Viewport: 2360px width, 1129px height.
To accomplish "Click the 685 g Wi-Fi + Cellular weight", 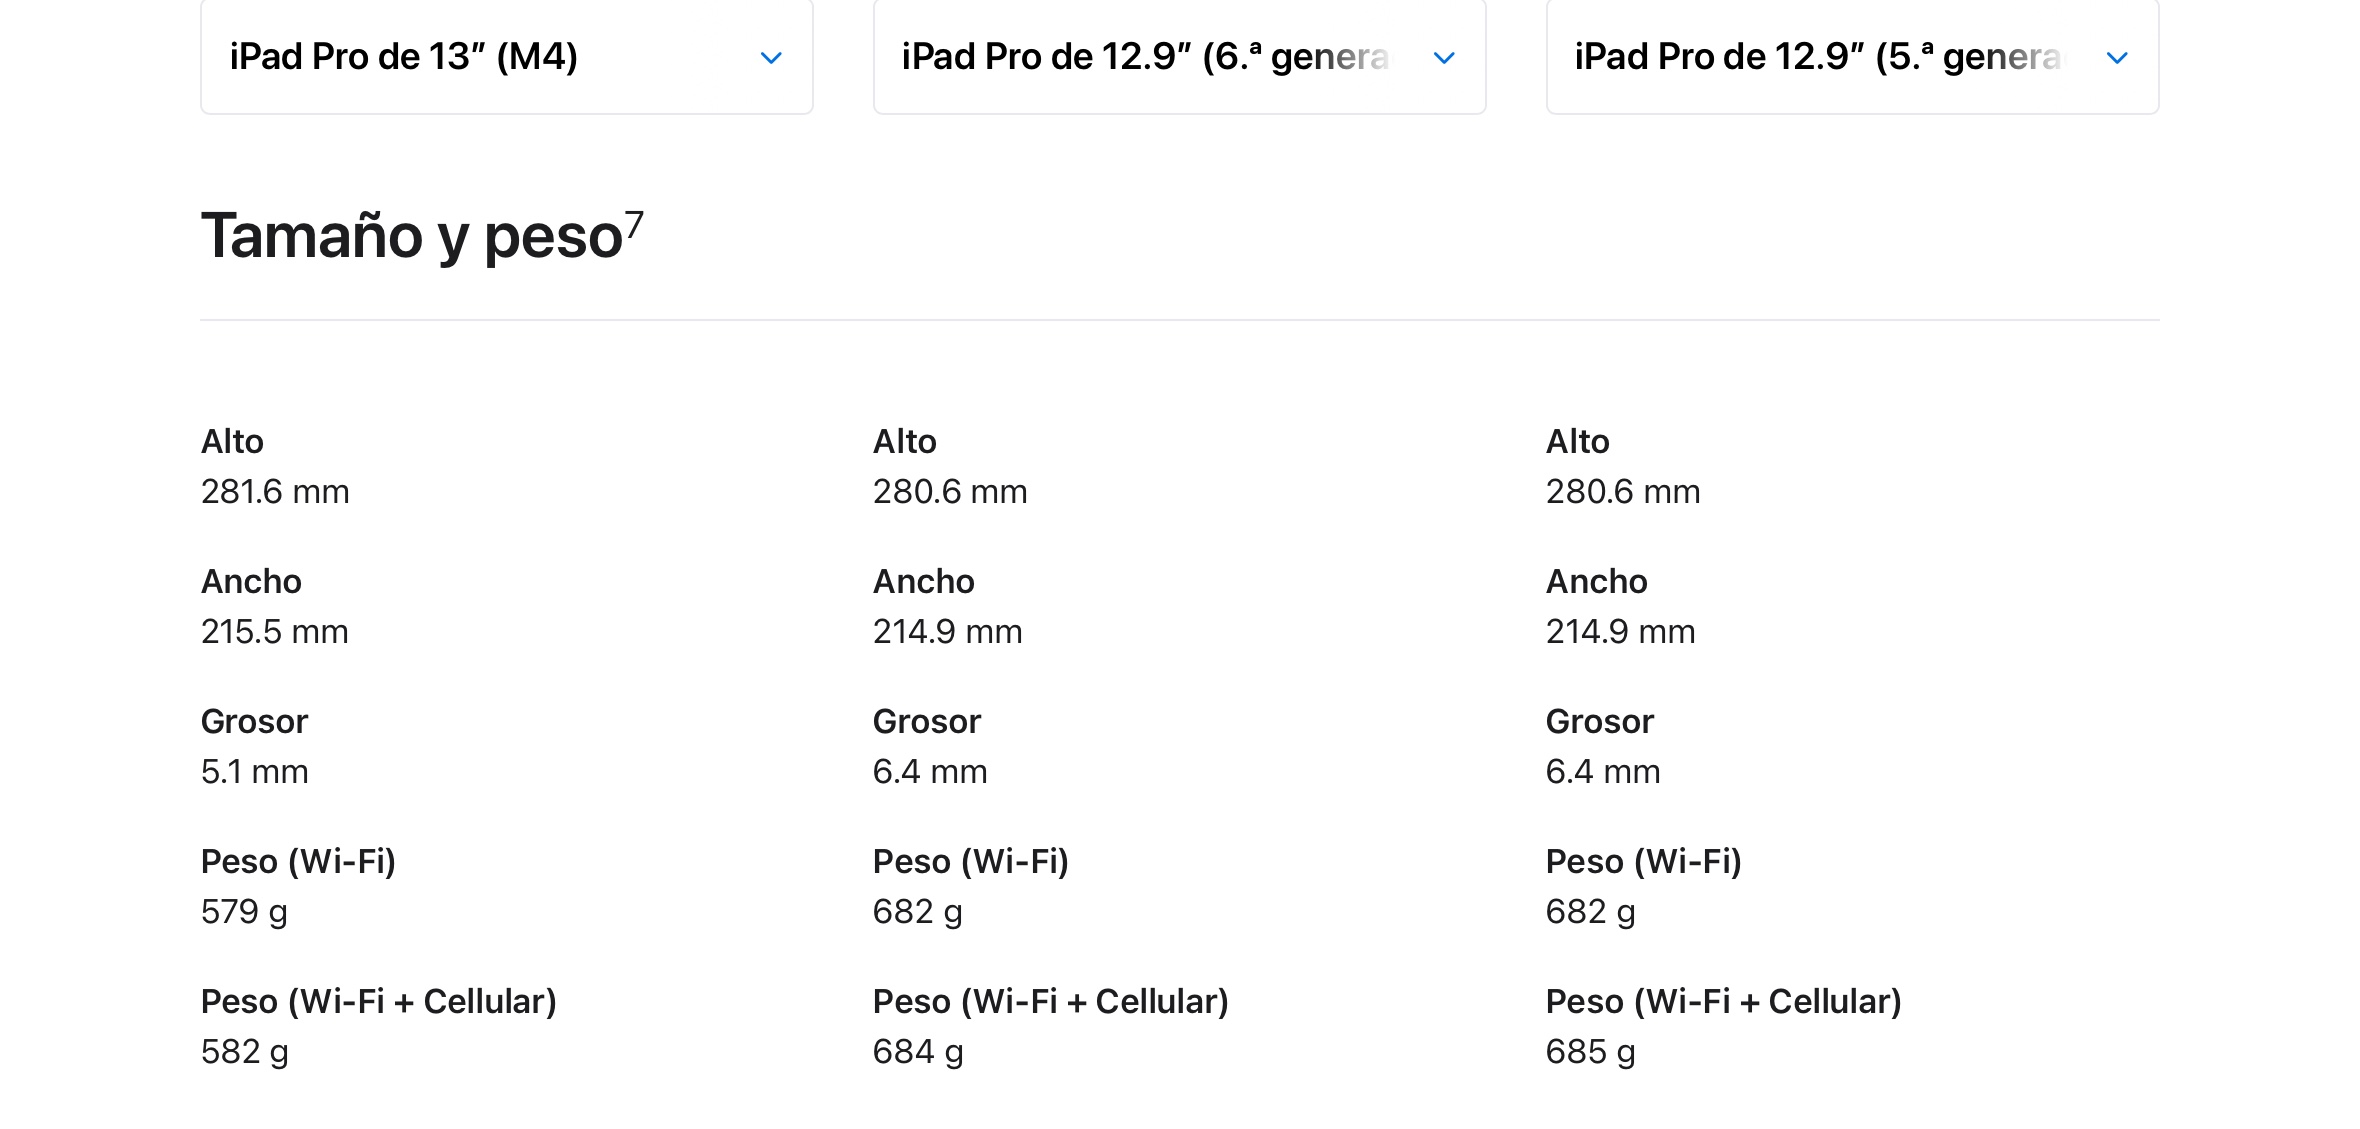I will tap(1590, 1052).
